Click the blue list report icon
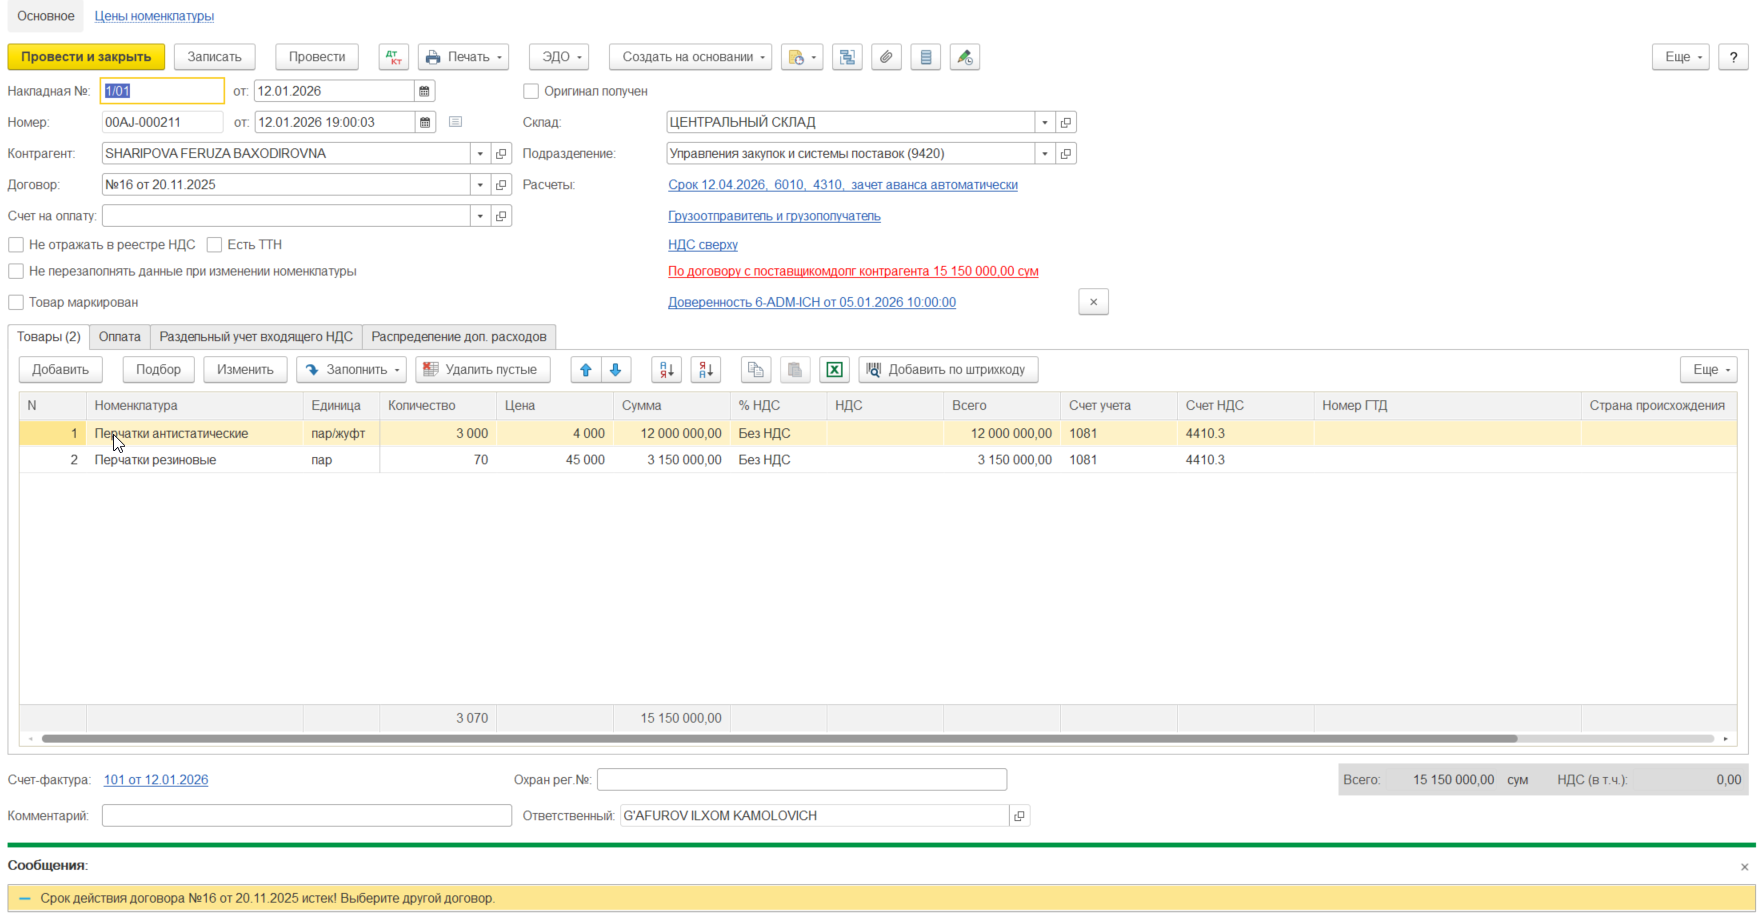1759x921 pixels. (x=926, y=57)
